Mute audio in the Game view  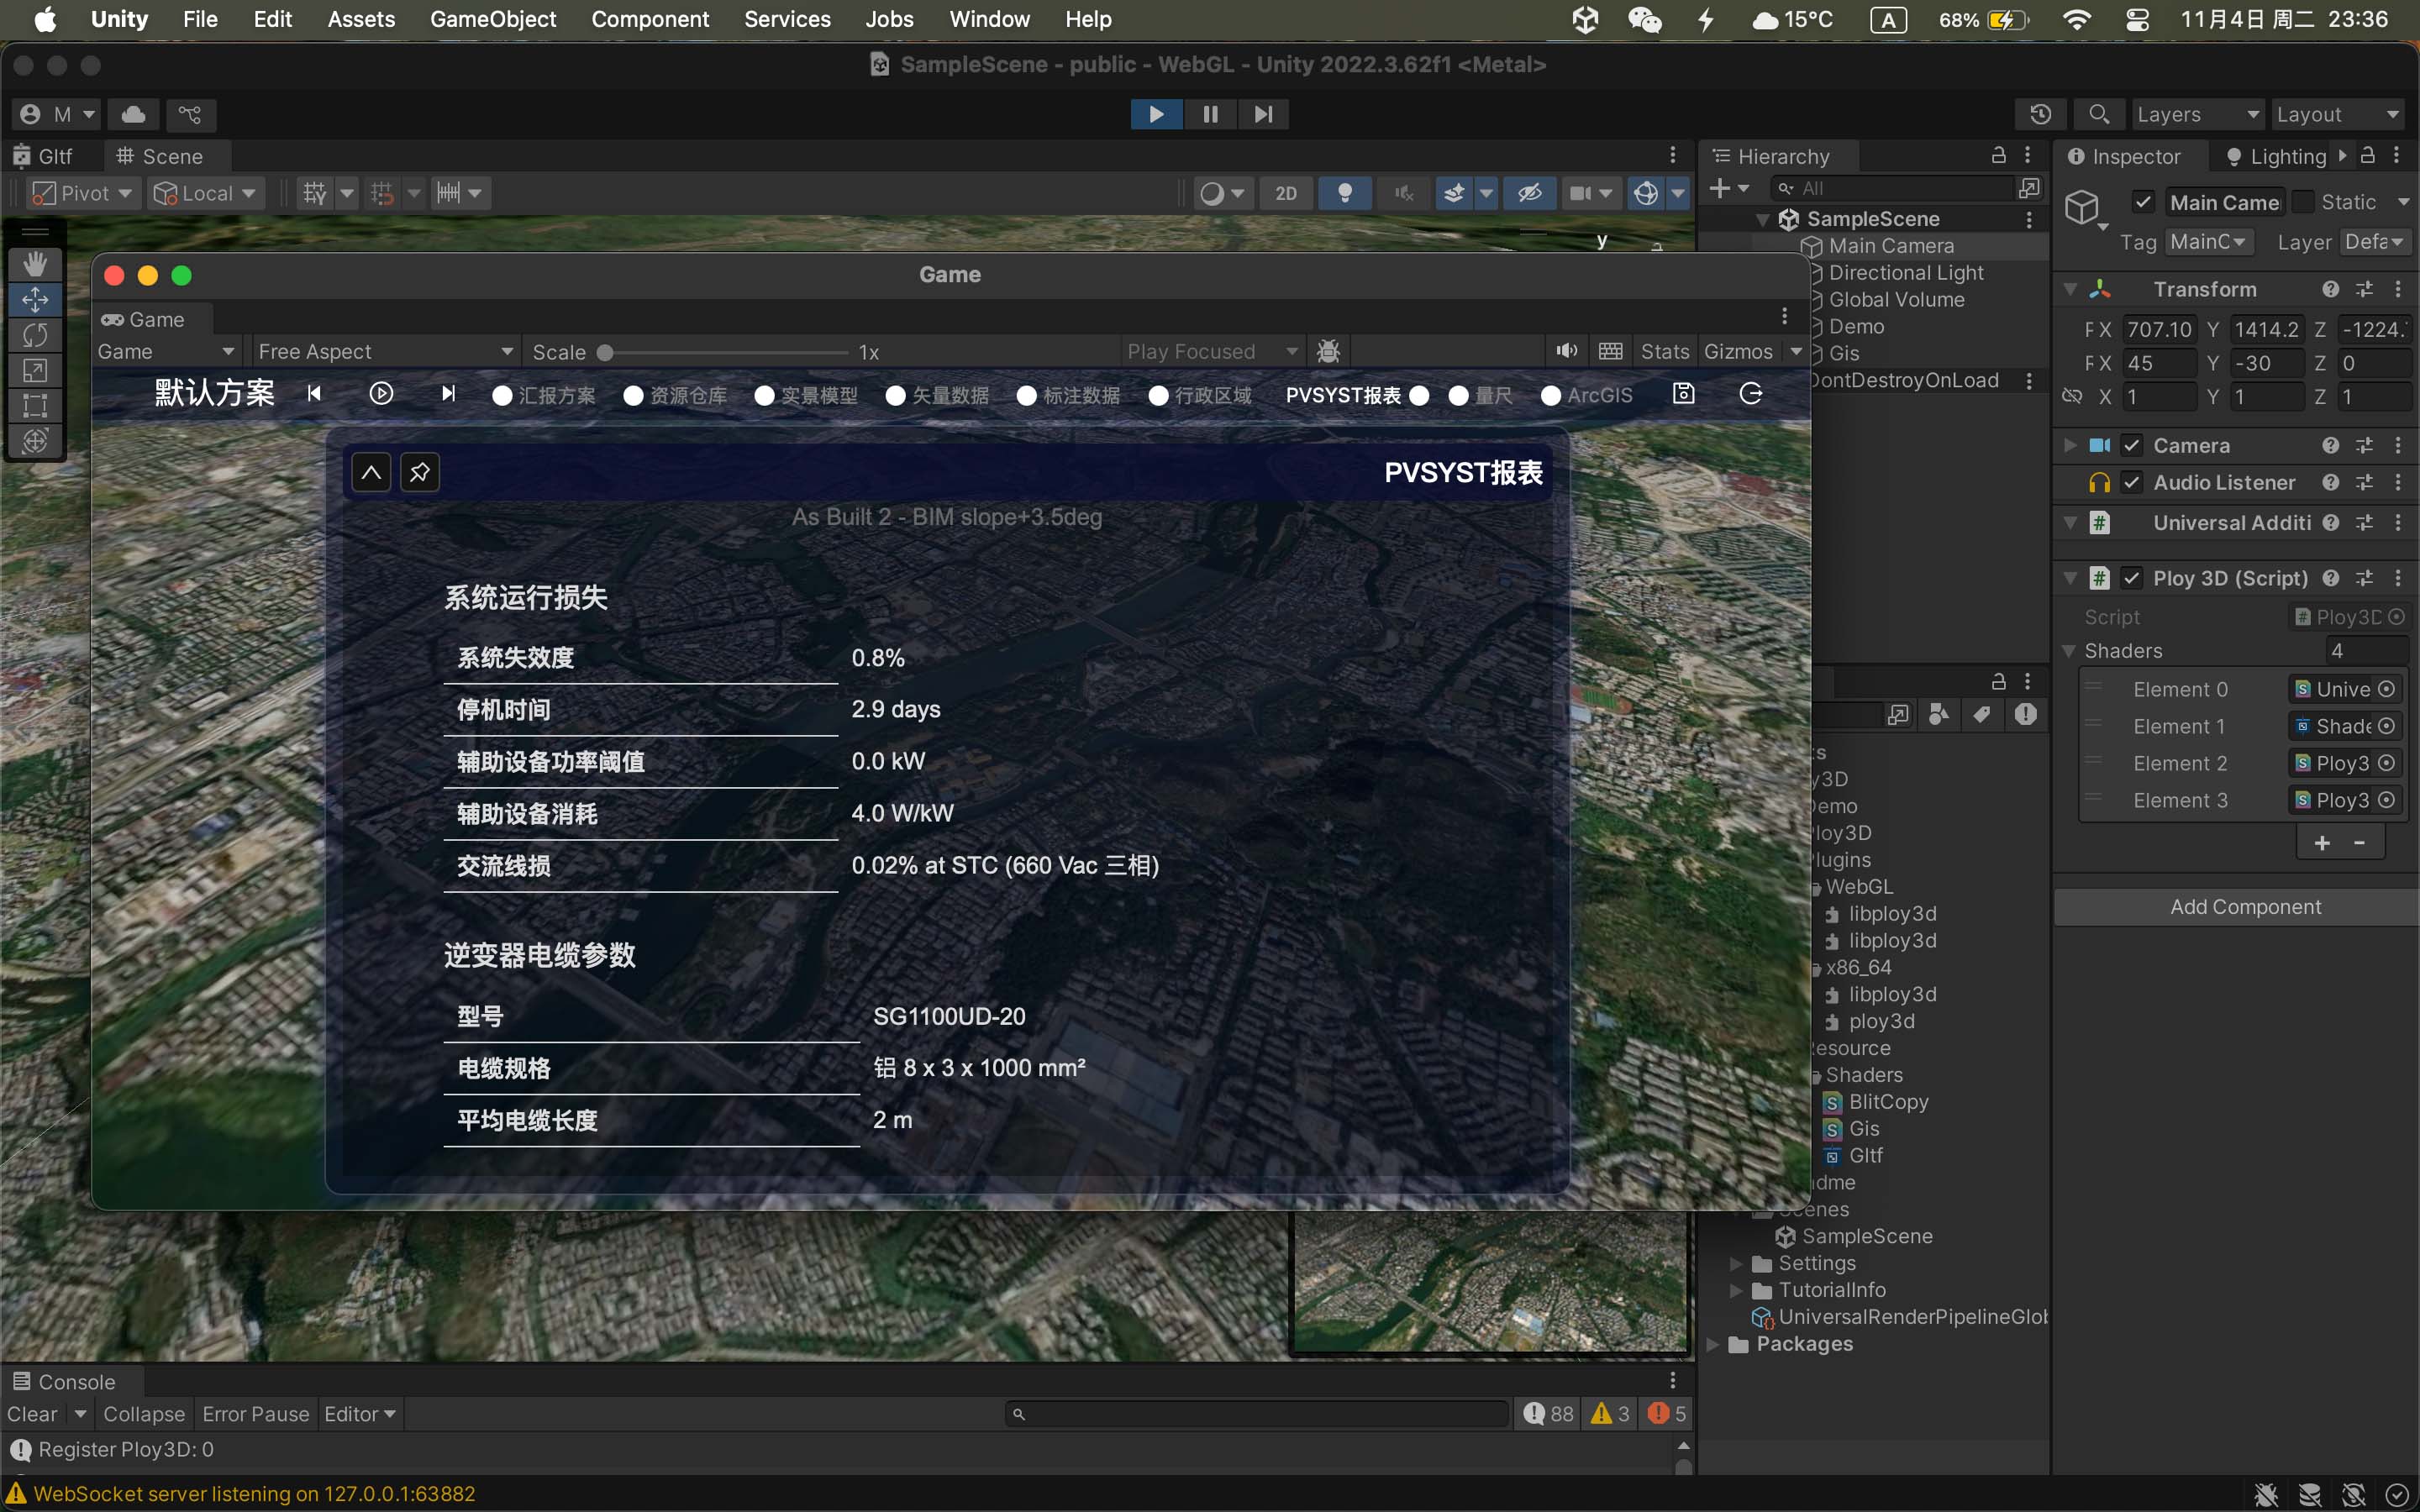click(x=1566, y=351)
